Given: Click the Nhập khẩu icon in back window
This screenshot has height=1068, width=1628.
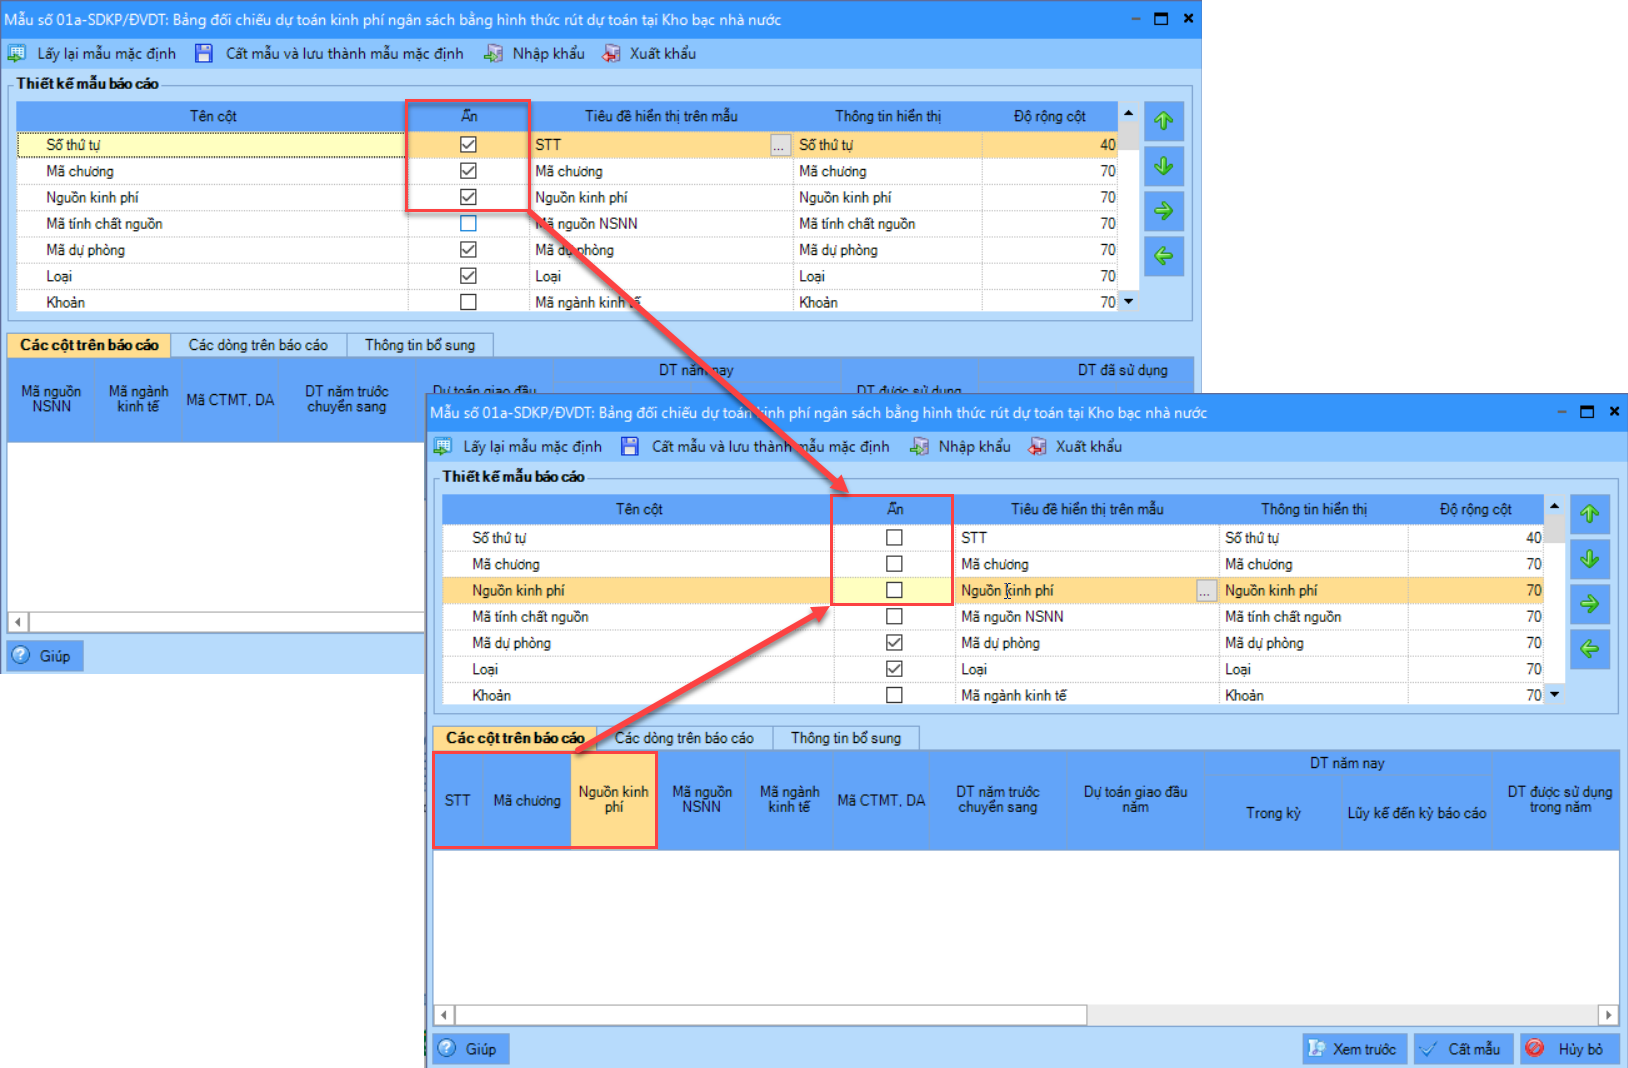Looking at the screenshot, I should 493,53.
